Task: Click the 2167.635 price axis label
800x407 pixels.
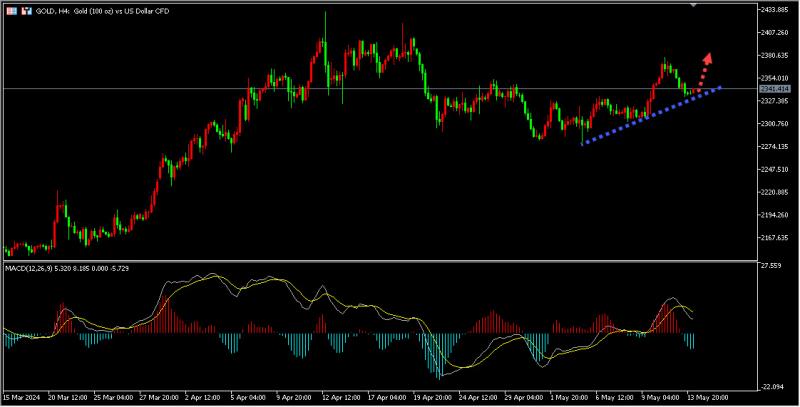Action: 775,238
